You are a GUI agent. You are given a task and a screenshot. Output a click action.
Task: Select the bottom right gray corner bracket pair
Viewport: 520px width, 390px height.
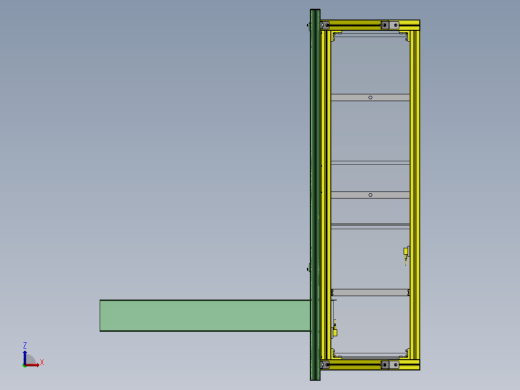390,365
